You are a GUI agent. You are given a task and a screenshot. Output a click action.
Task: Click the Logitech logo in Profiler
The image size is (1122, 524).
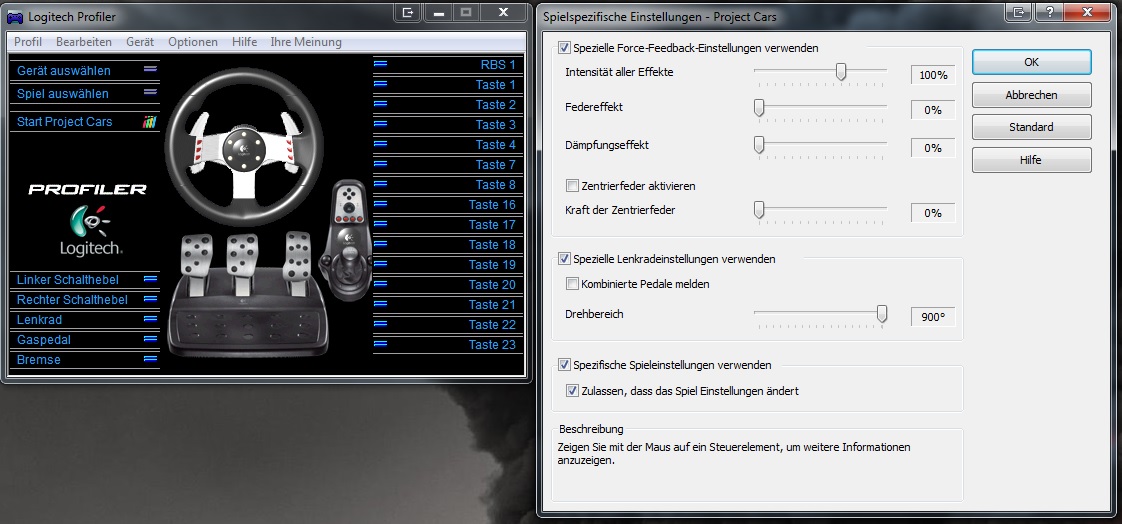pos(91,229)
